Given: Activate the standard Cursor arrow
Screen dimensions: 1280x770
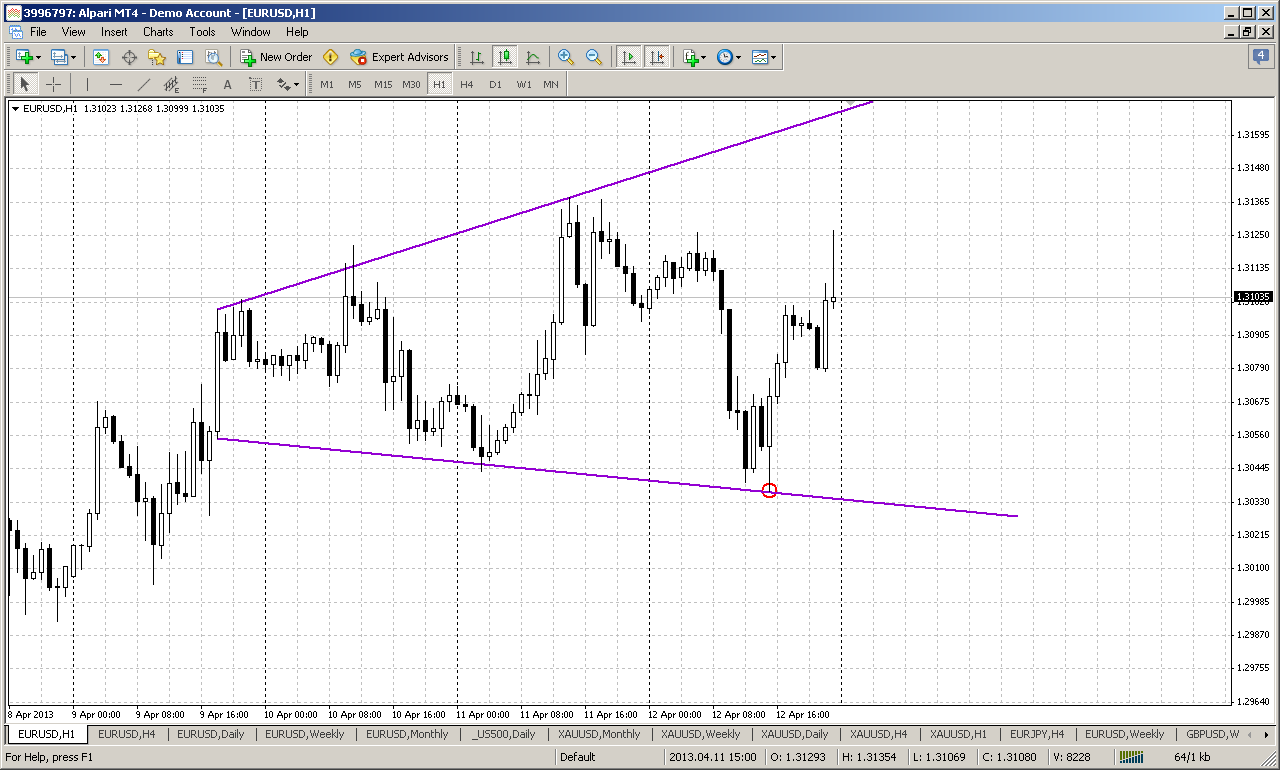Looking at the screenshot, I should pos(25,85).
